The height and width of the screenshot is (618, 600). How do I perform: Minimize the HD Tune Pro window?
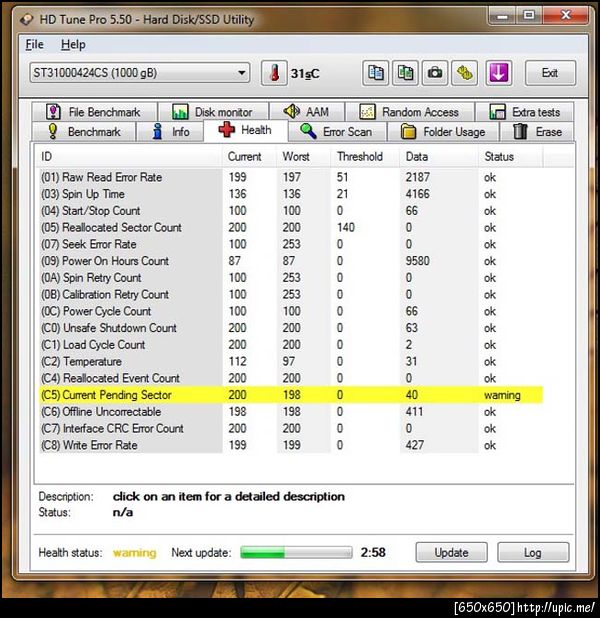coord(502,16)
